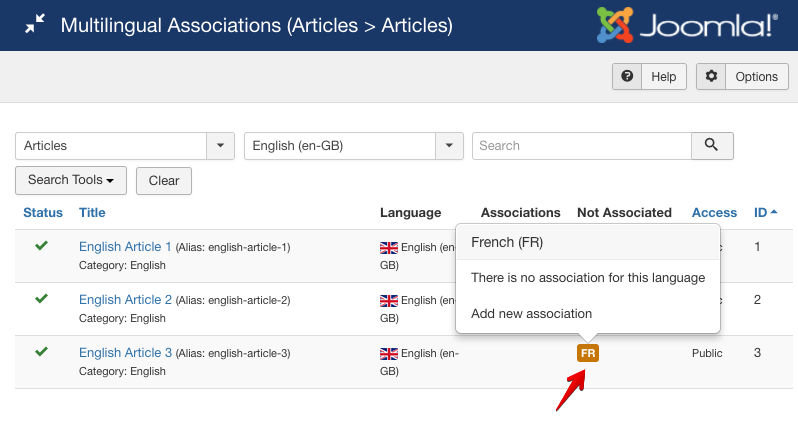Viewport: 798px width, 430px height.
Task: Toggle published status of English Article 1
Action: tap(42, 246)
